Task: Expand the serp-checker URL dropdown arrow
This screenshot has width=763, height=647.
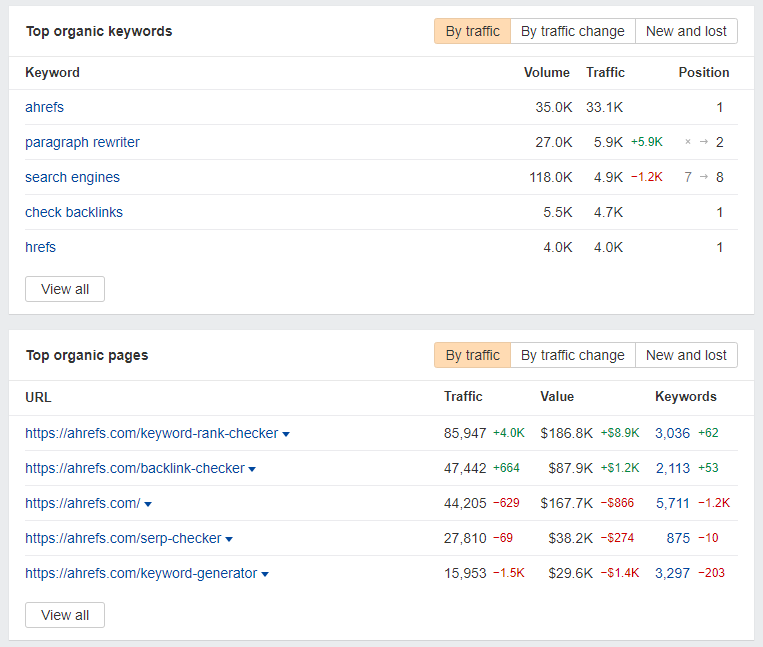Action: pos(229,539)
